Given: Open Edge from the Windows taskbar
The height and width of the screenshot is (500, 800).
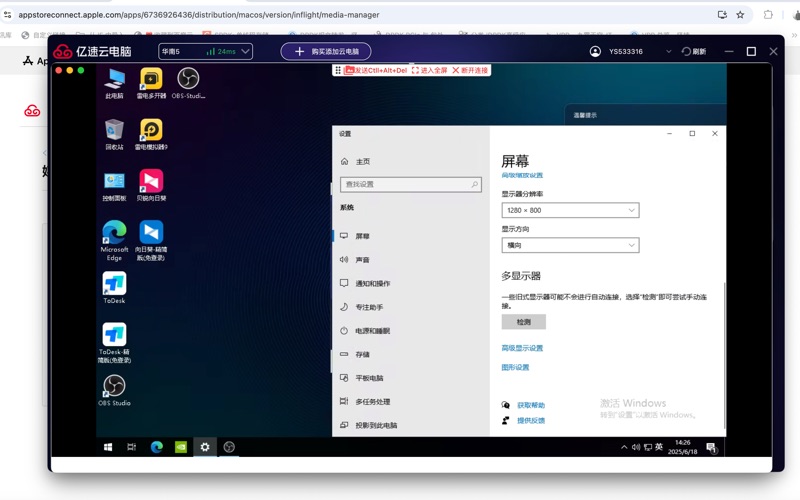Looking at the screenshot, I should [157, 447].
